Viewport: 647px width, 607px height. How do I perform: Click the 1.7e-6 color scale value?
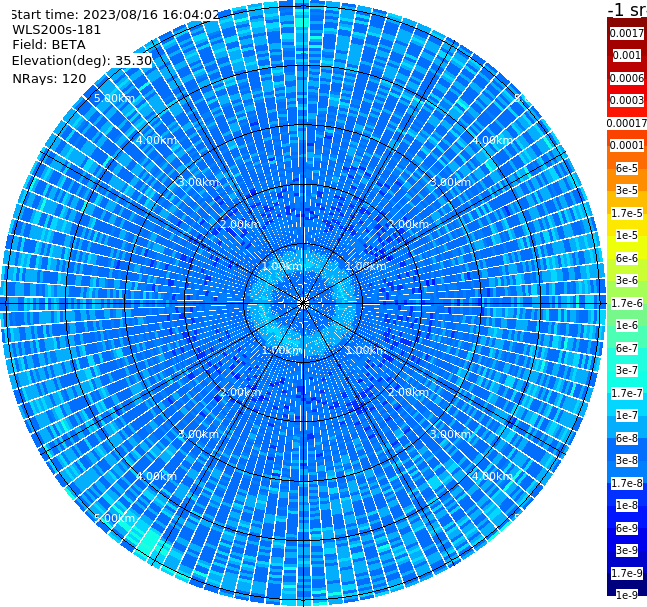coord(627,303)
